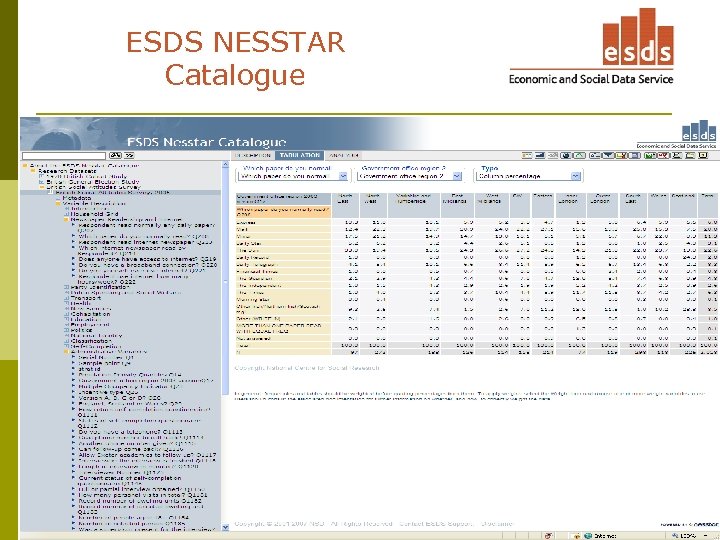The image size is (720, 540).
Task: Select 'How many personal visits in total? Q1131'
Action: 143,495
